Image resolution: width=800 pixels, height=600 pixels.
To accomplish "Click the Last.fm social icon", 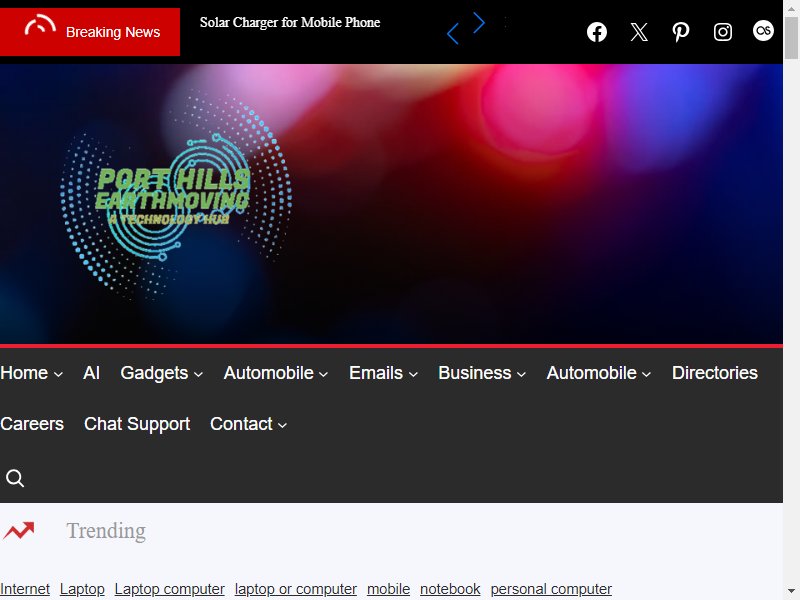I will point(763,31).
